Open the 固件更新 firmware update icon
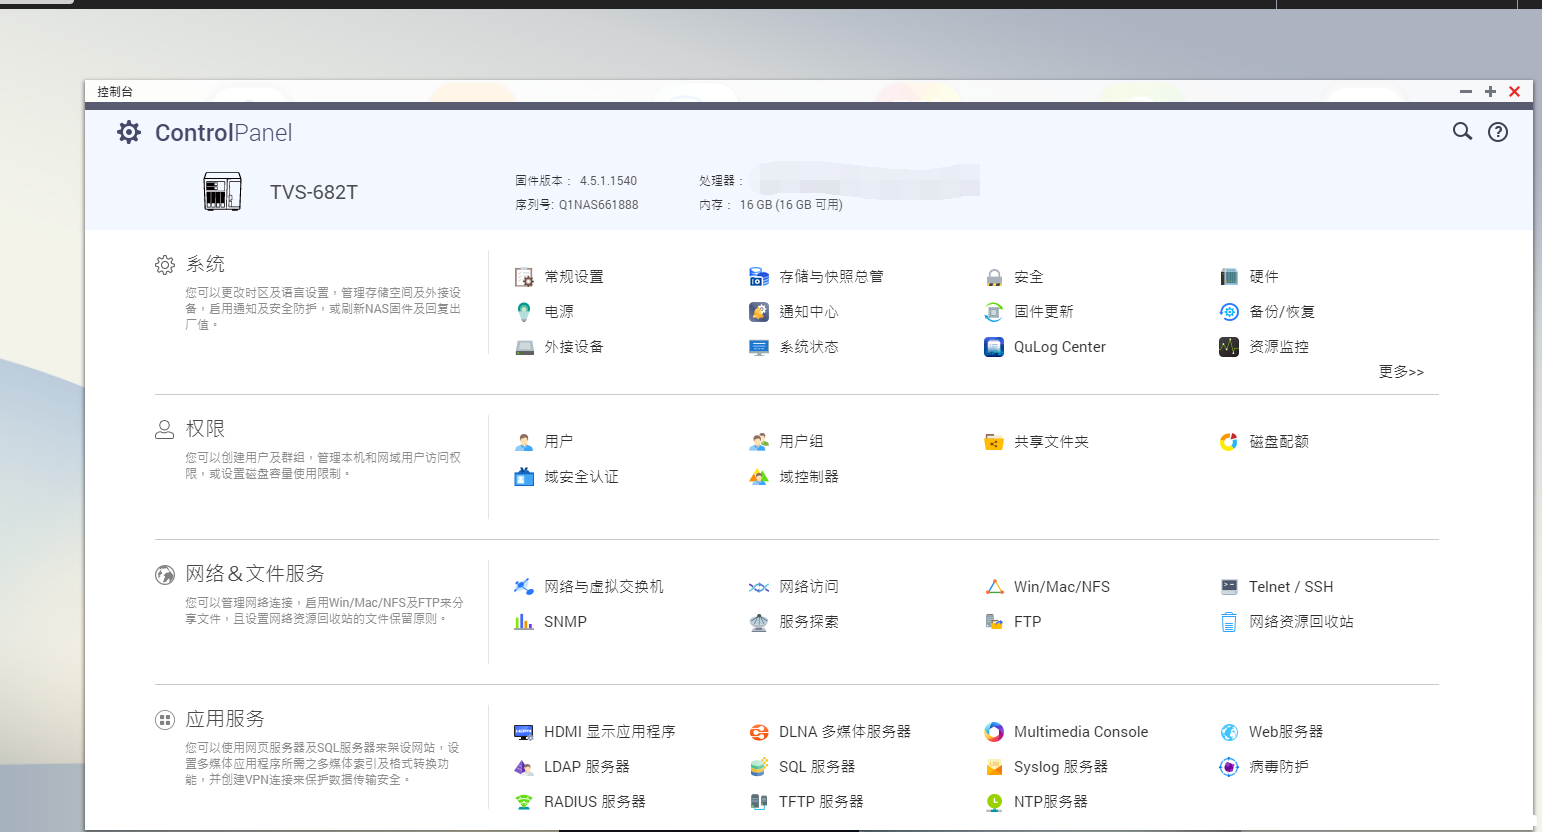Screen dimensions: 1542x832 994,312
